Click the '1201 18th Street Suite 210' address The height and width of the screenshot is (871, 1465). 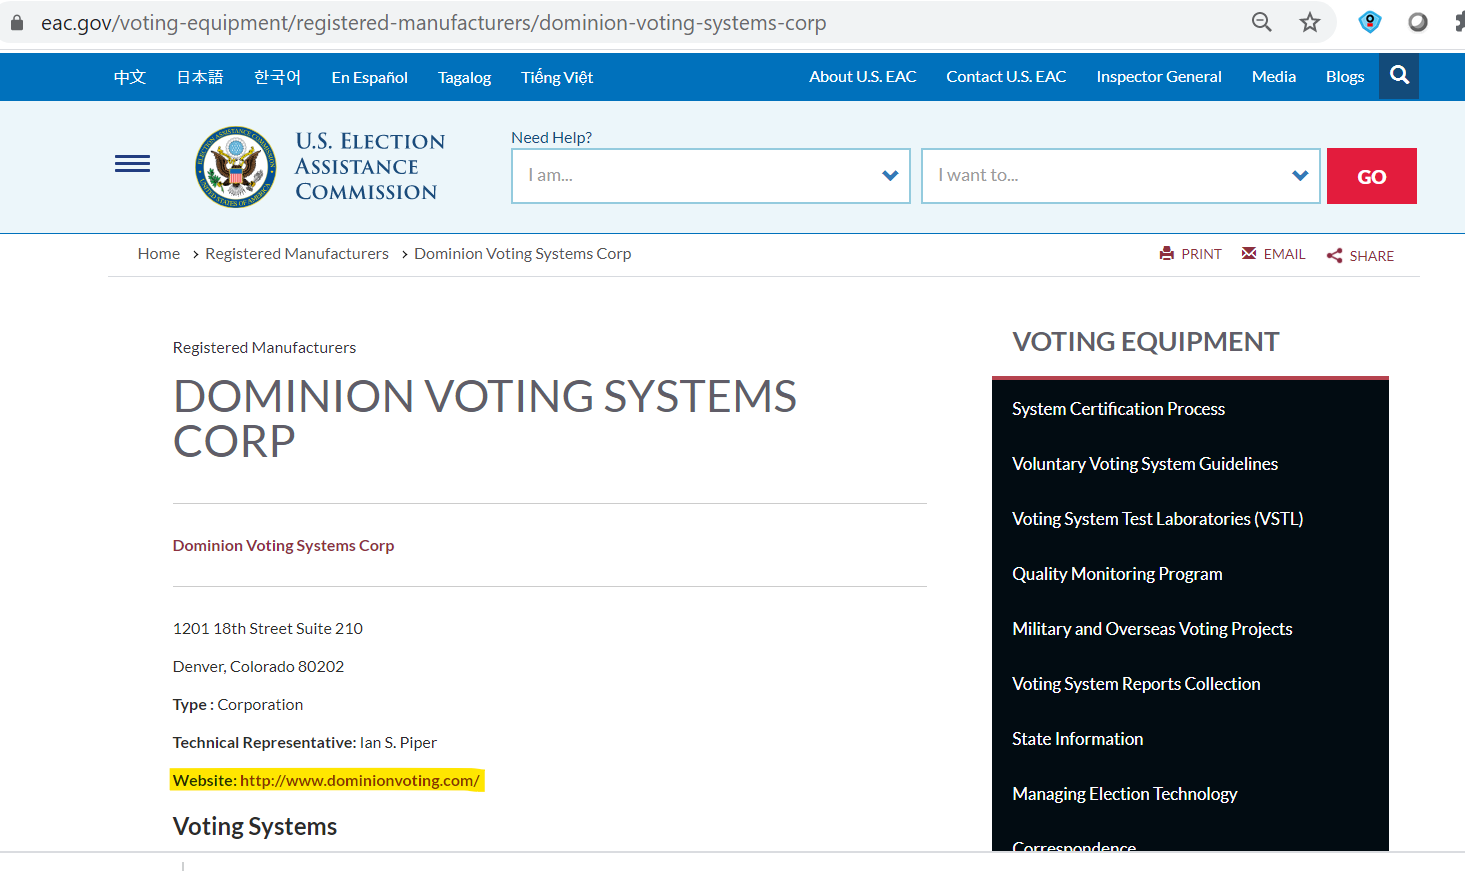(x=268, y=629)
